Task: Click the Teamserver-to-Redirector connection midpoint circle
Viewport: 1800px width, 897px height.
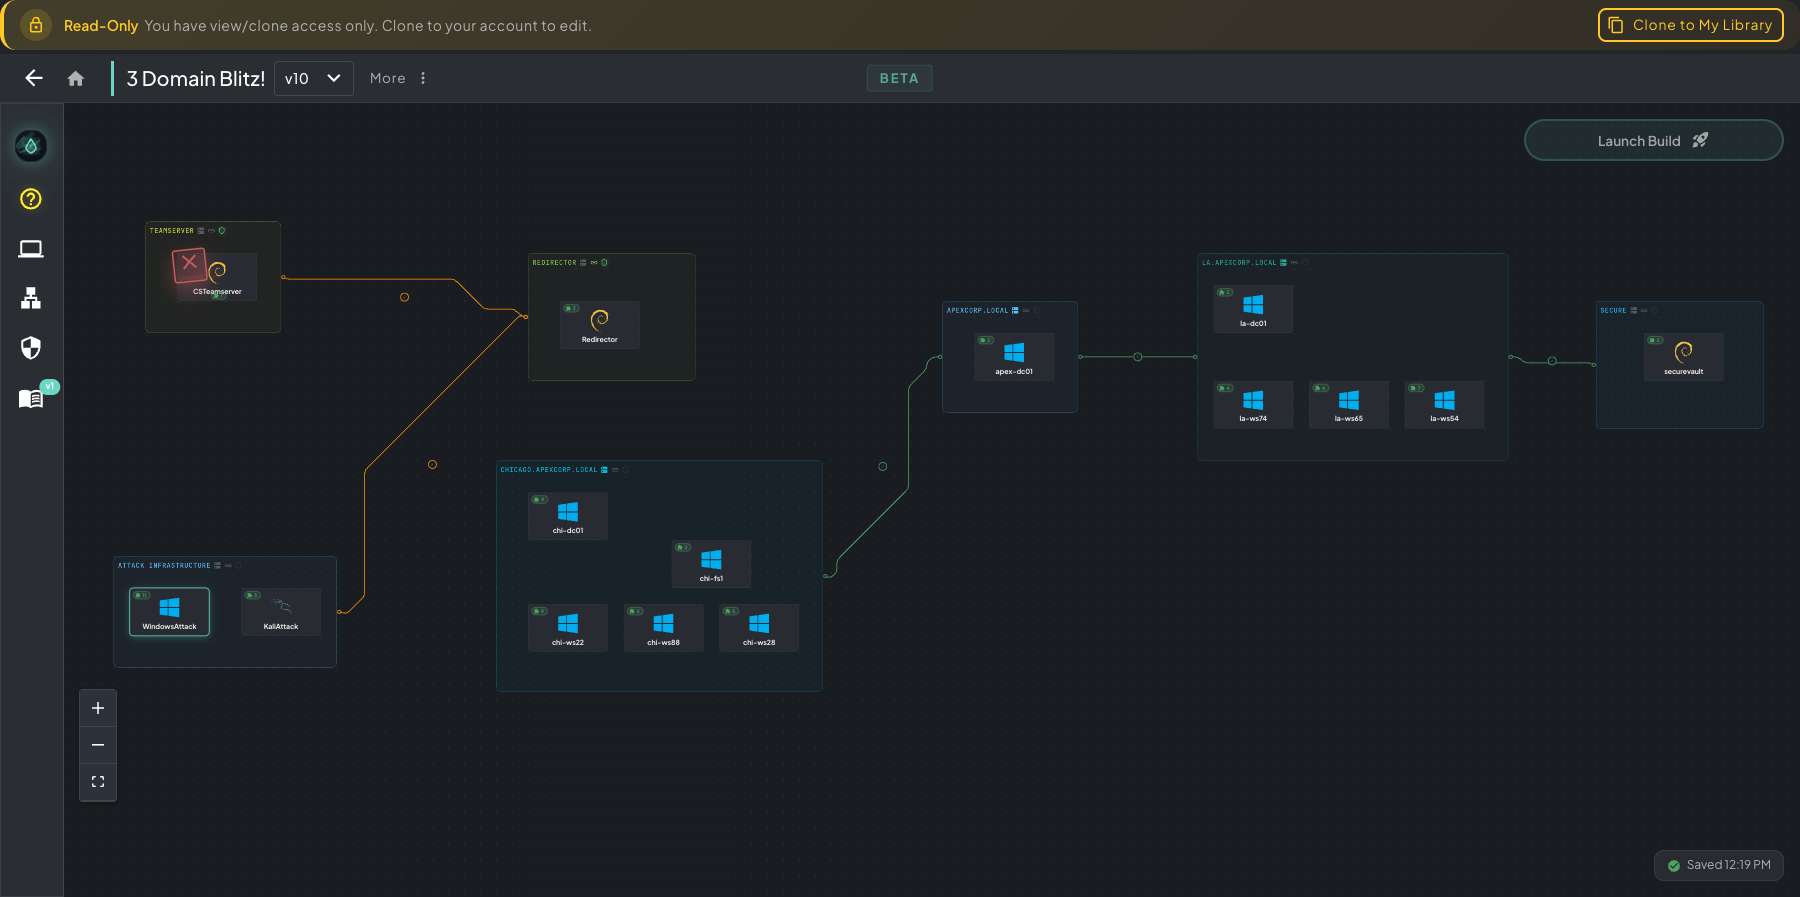Action: point(404,297)
